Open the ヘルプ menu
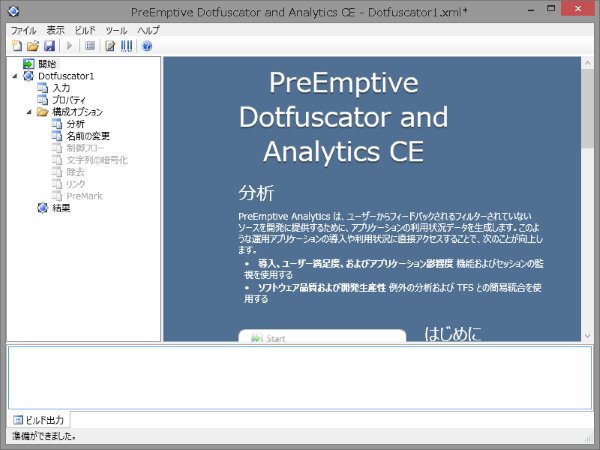Screen dimensions: 600x450 (149, 30)
